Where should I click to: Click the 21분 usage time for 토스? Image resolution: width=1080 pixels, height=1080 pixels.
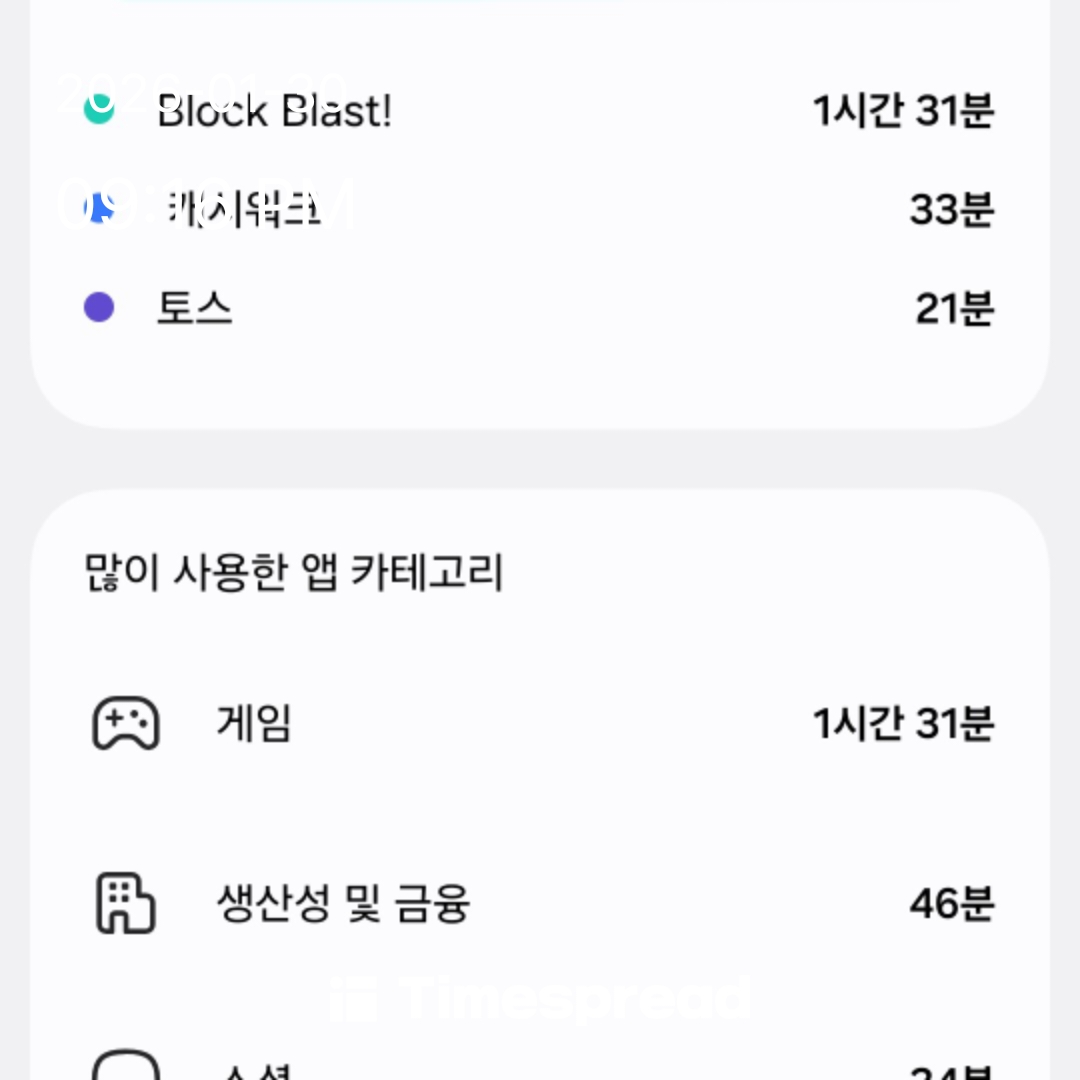coord(954,309)
